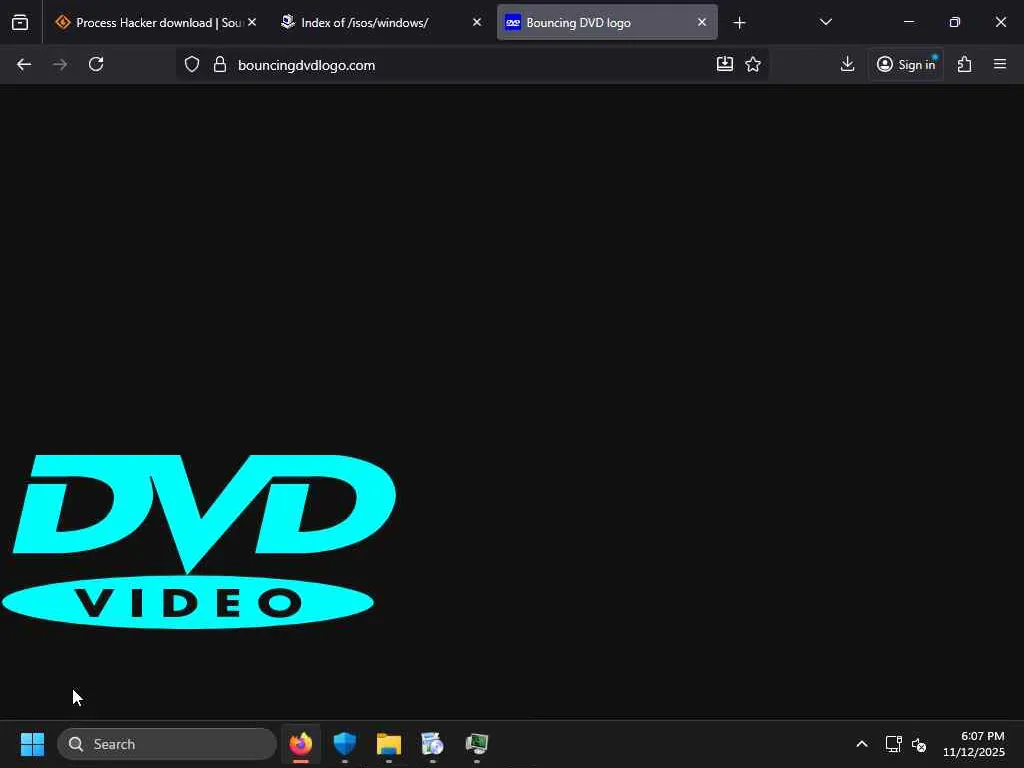1024x768 pixels.
Task: Open the Extensions puzzle icon
Action: pyautogui.click(x=965, y=64)
